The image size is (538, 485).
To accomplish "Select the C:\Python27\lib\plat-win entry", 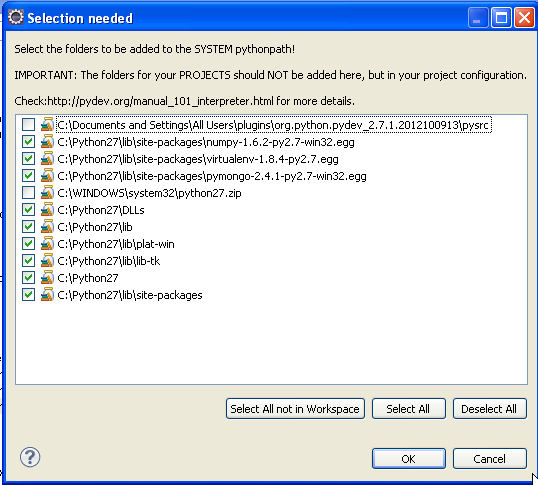I will [116, 244].
